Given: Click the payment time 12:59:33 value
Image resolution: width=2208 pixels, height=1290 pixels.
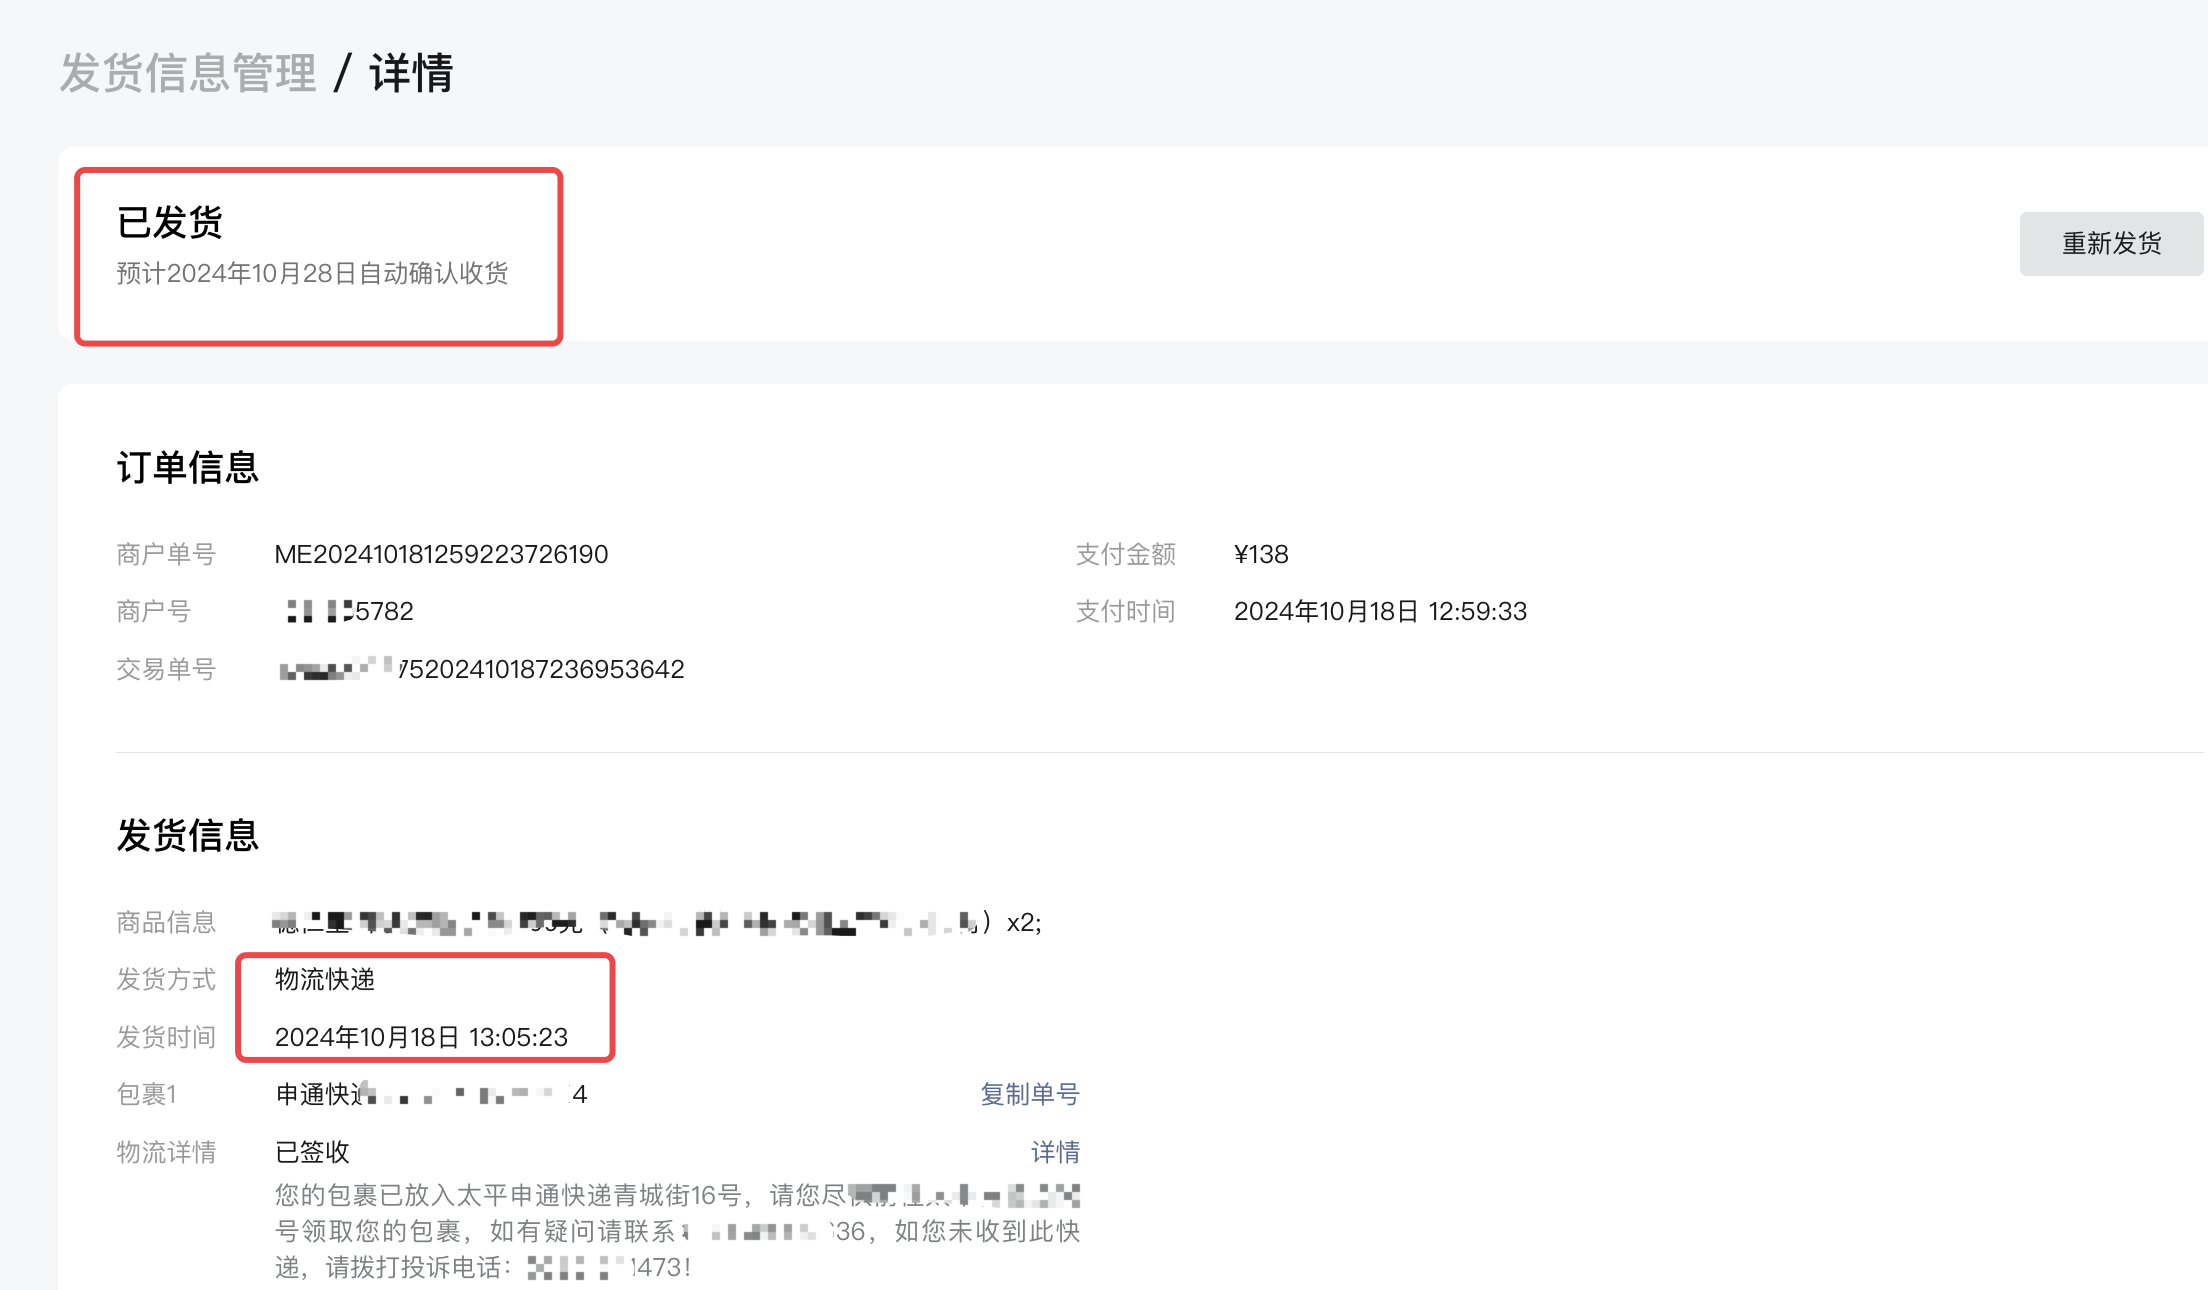Looking at the screenshot, I should pyautogui.click(x=1380, y=611).
